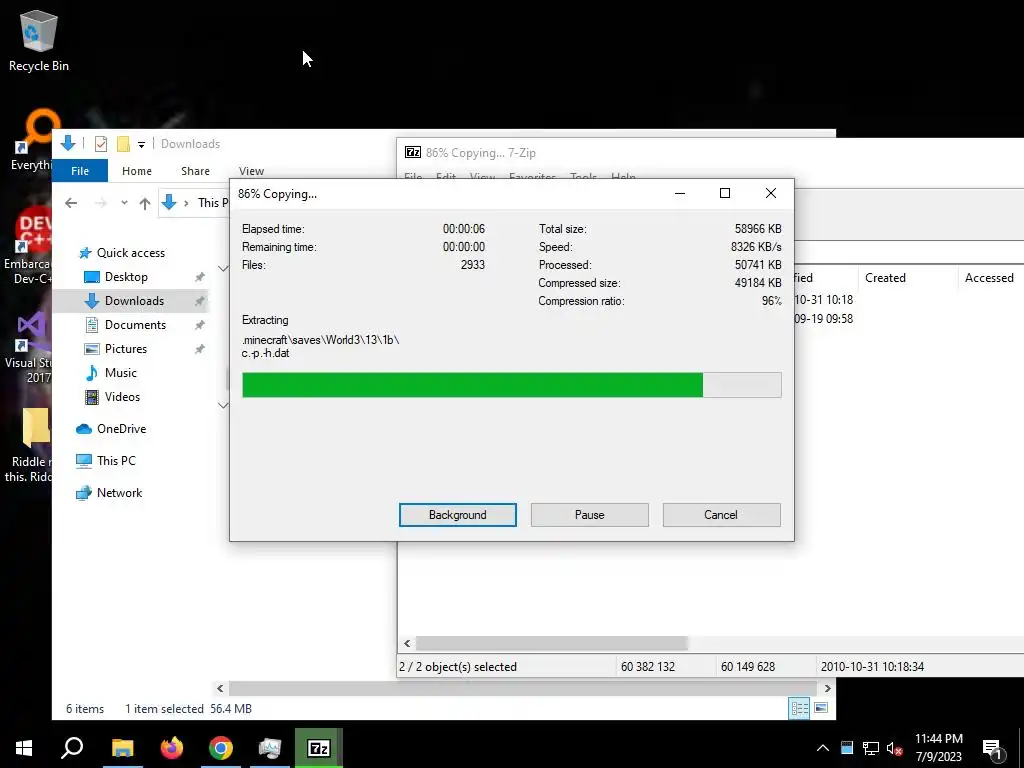The height and width of the screenshot is (768, 1024).
Task: Open Embarcadero Dev-C++ desktop shortcut
Action: coord(27,247)
